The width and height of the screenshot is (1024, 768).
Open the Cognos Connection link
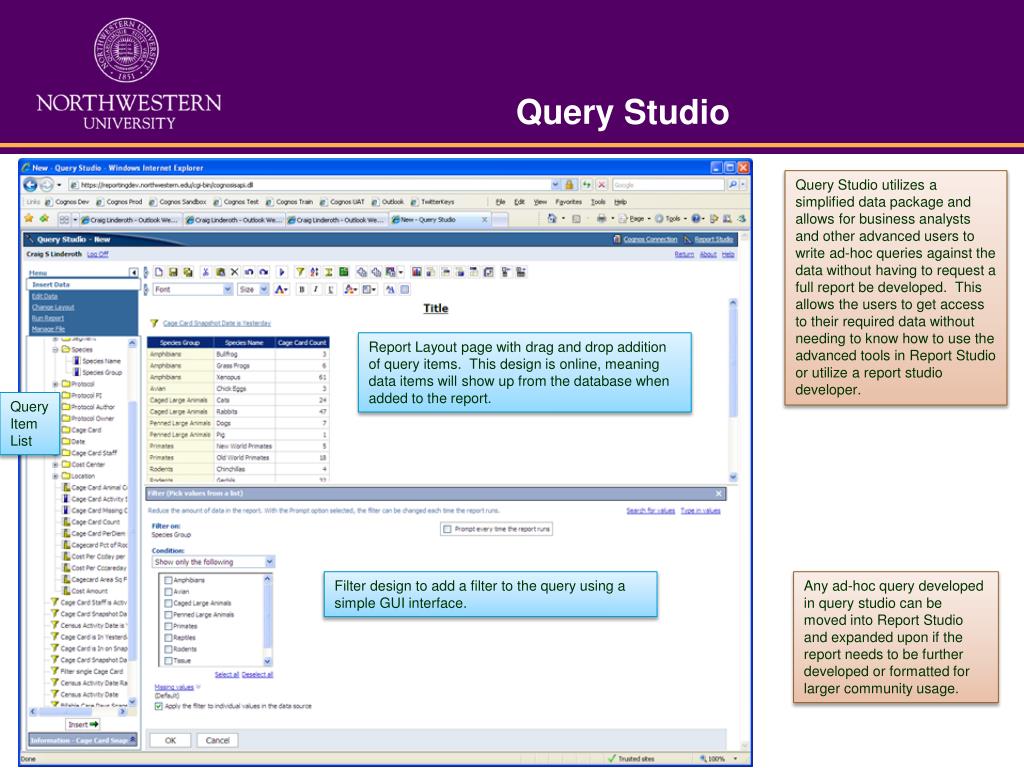pyautogui.click(x=650, y=239)
